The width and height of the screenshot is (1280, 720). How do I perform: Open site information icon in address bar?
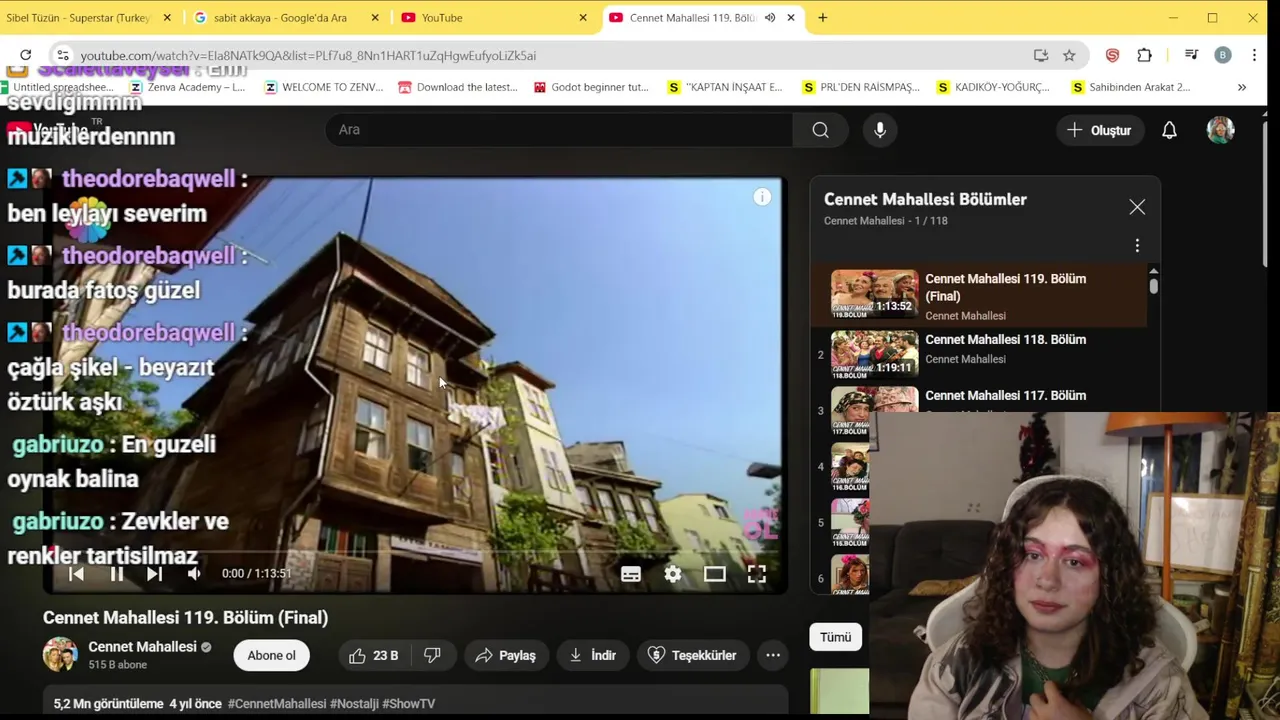click(62, 55)
